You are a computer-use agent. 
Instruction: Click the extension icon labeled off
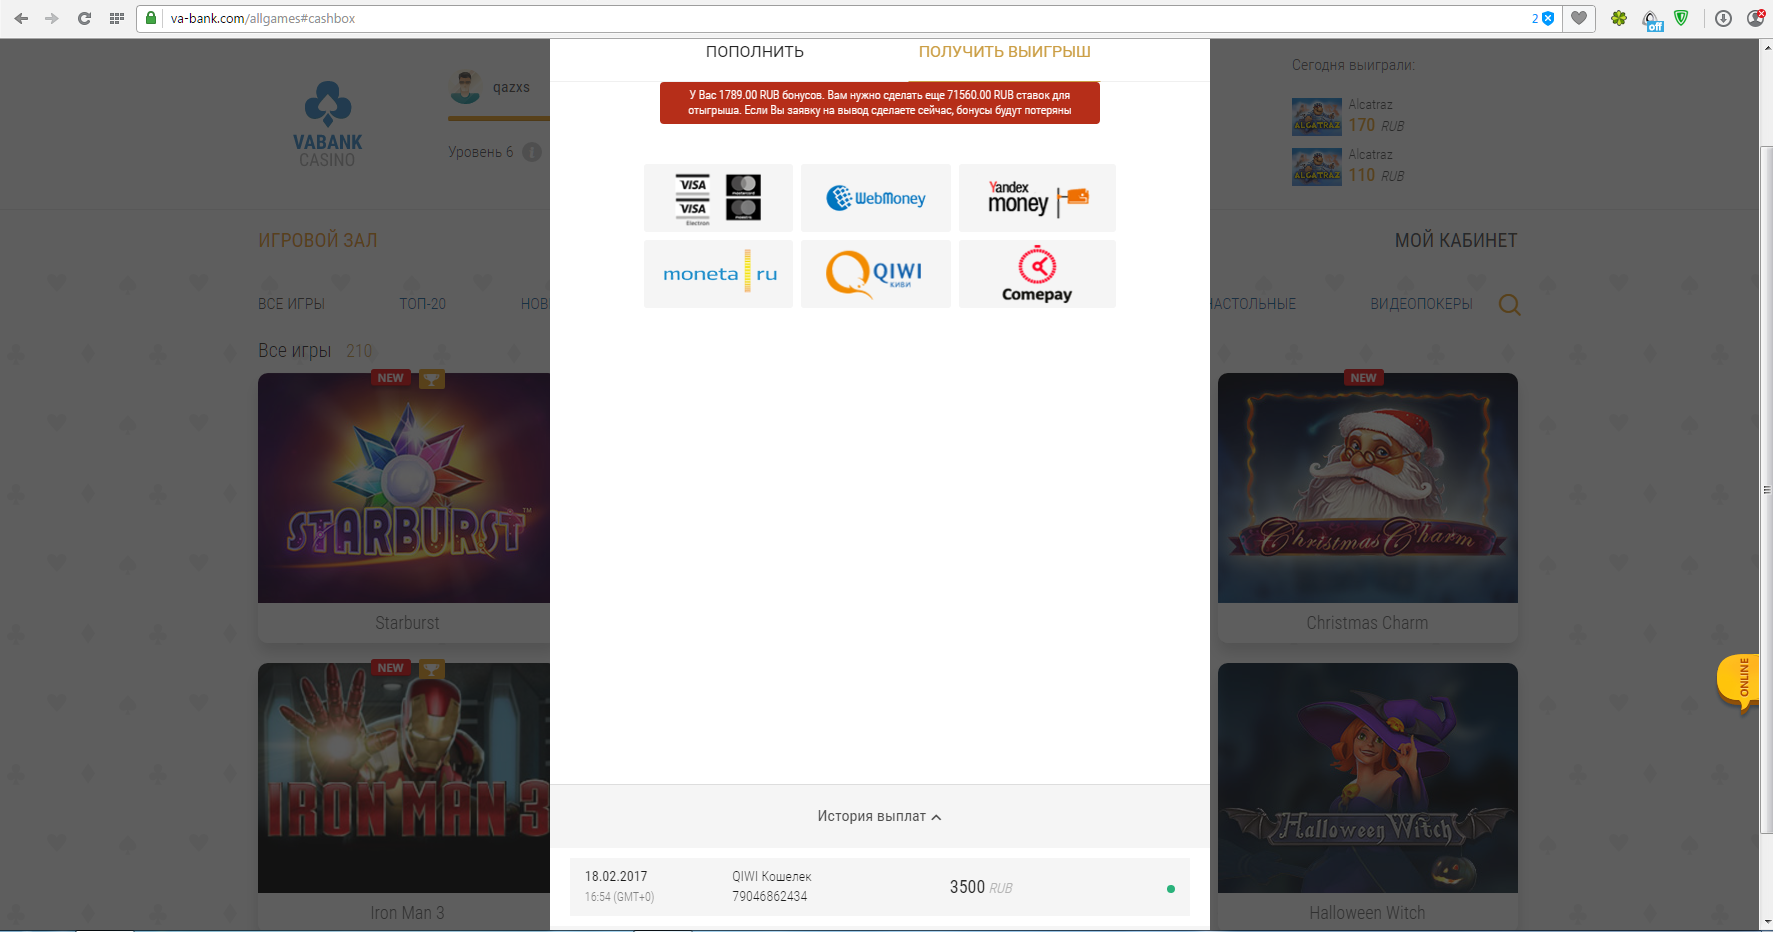coord(1652,20)
